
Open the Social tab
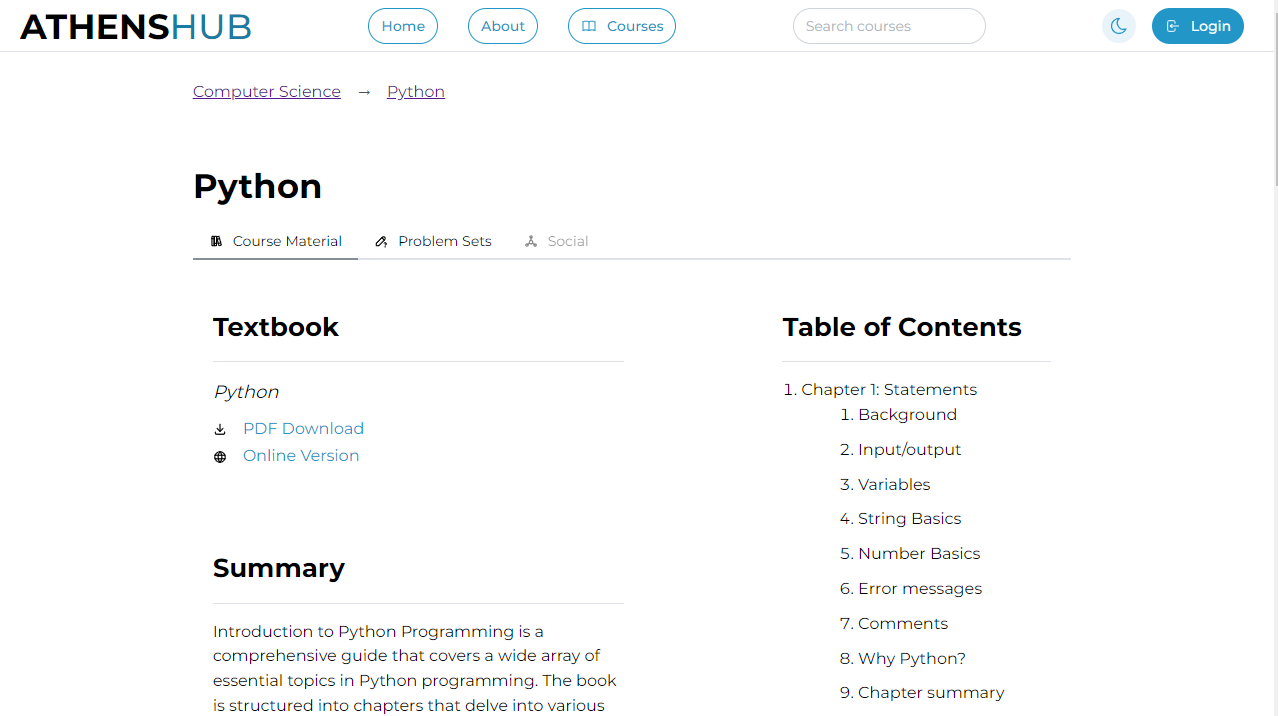tap(567, 241)
